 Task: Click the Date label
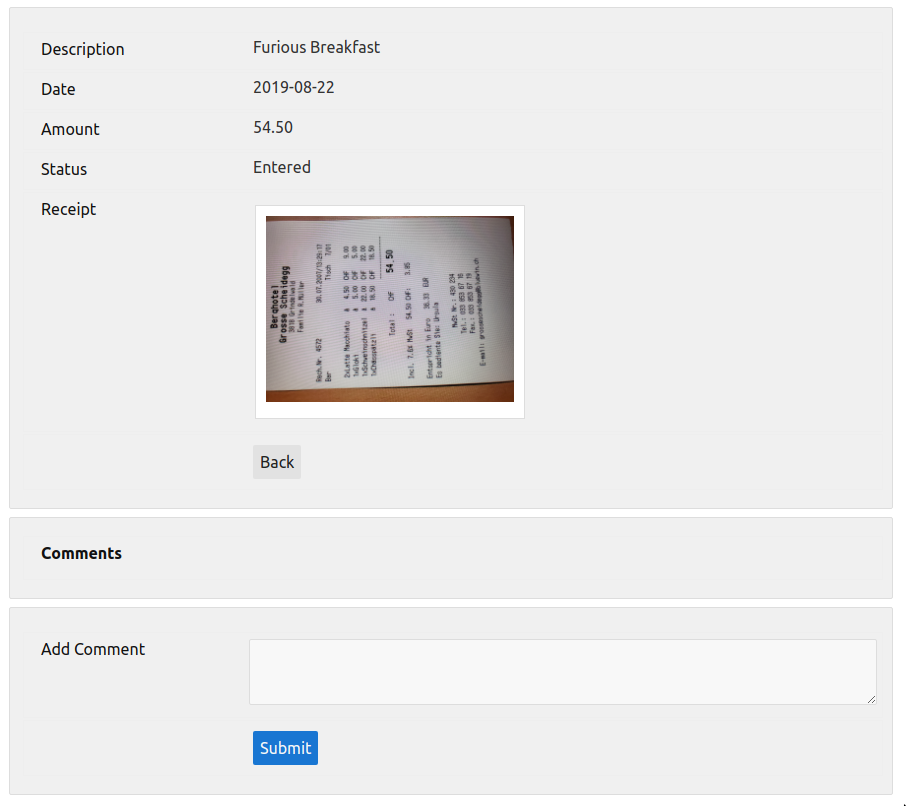tap(58, 89)
